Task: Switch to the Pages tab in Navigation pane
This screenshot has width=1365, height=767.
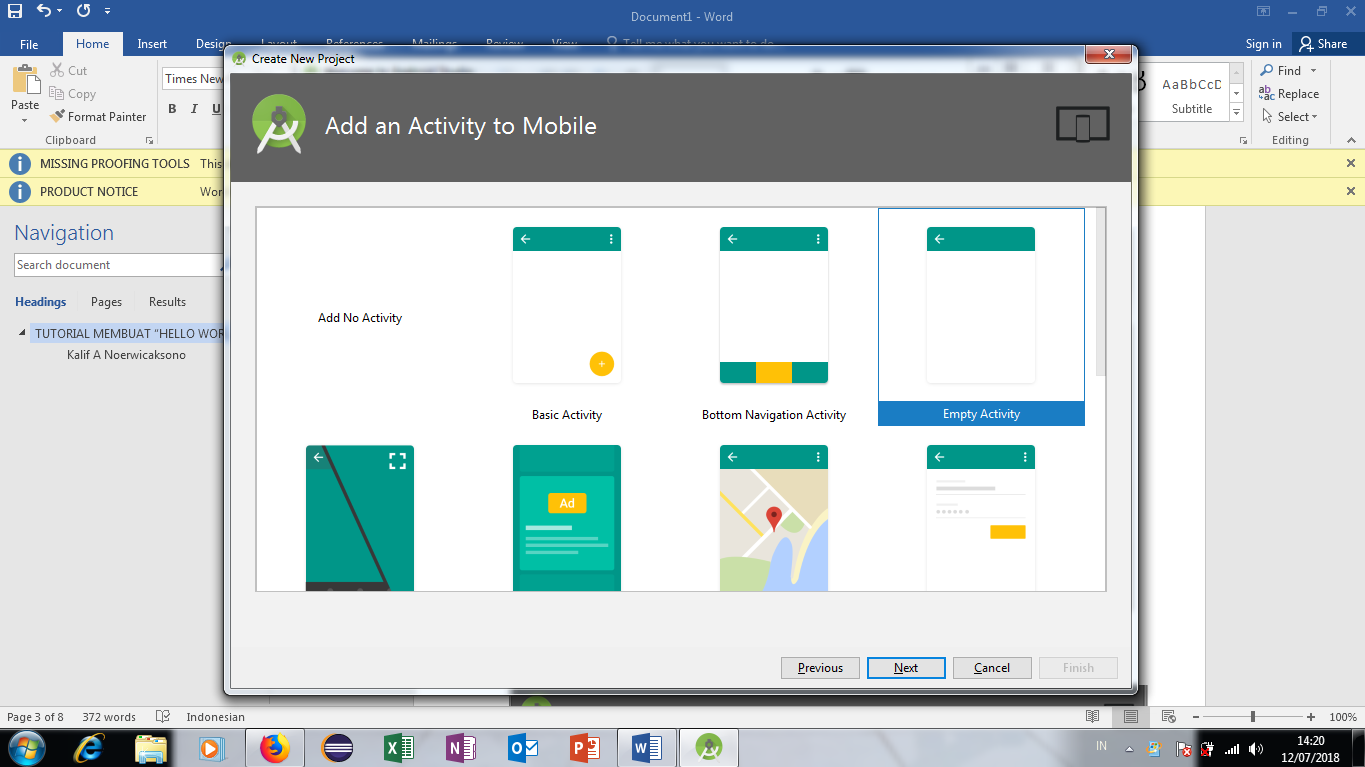Action: tap(105, 301)
